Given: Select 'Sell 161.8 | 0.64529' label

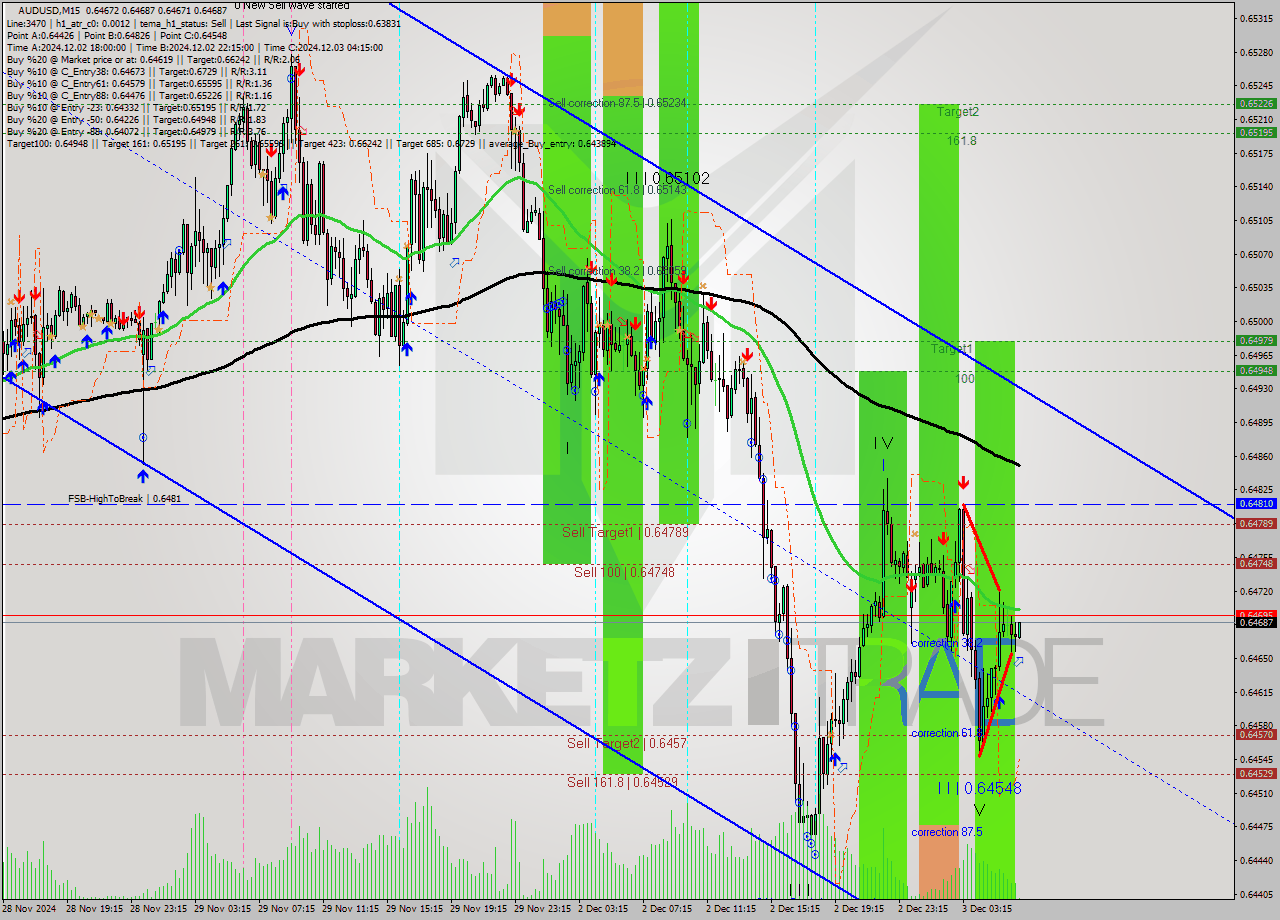Looking at the screenshot, I should click(x=623, y=782).
